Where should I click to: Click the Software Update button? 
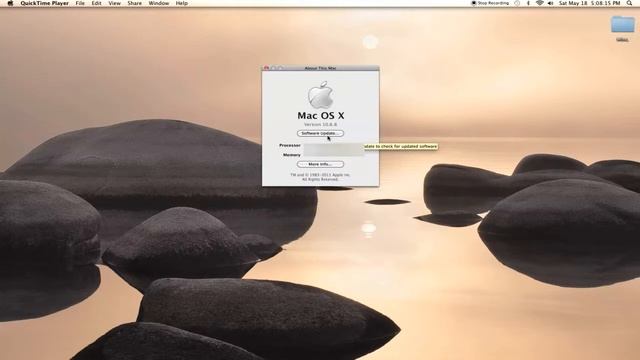(320, 133)
